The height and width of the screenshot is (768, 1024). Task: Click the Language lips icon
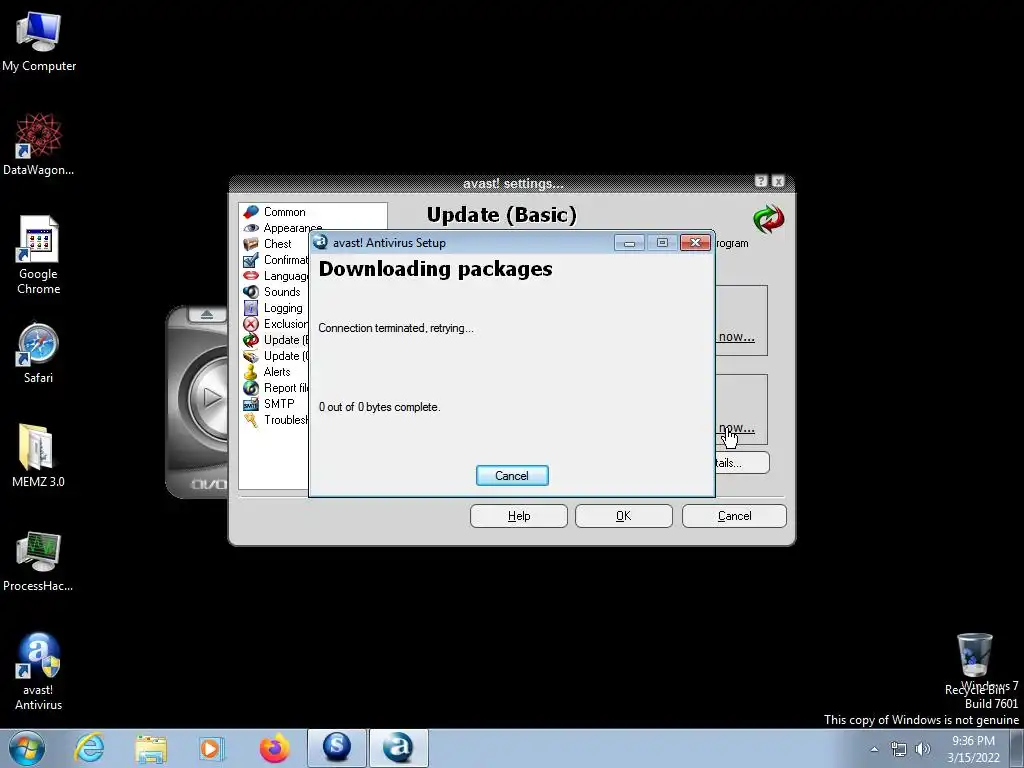tap(251, 276)
